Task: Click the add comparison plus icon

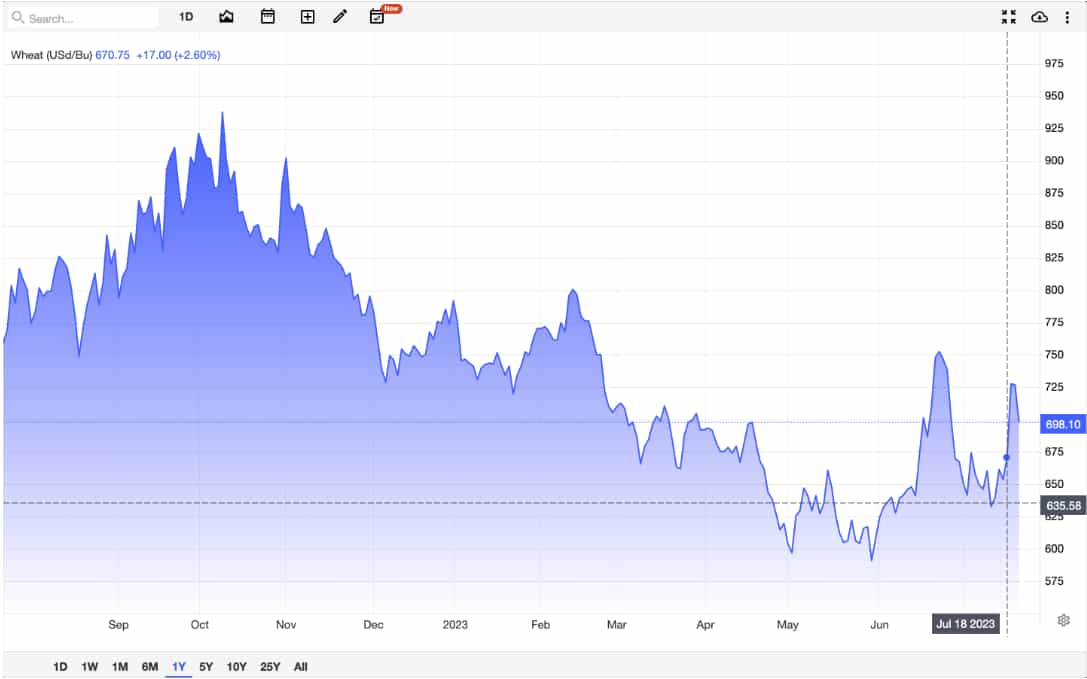Action: point(308,17)
